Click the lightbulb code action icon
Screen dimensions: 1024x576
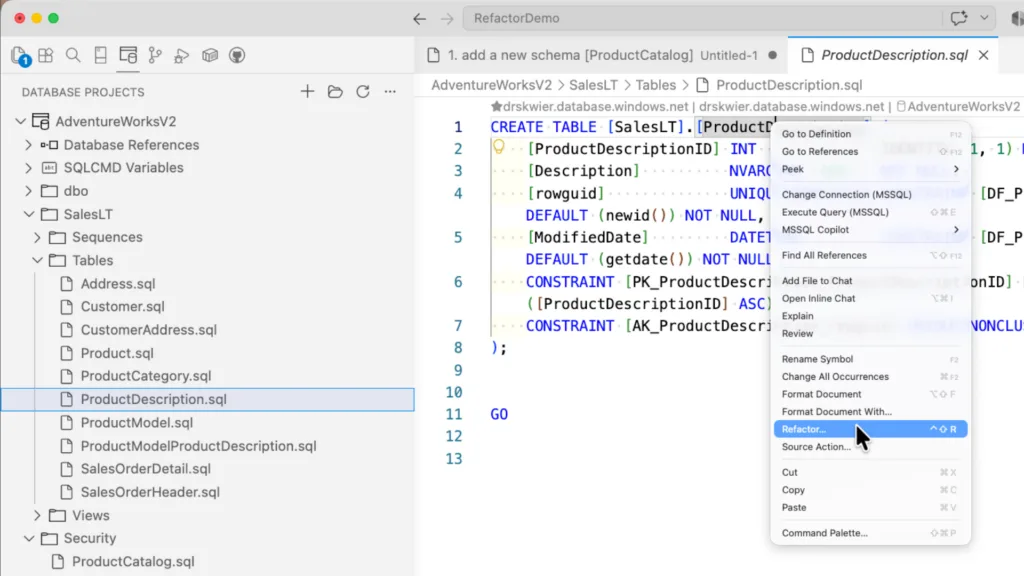coord(499,147)
